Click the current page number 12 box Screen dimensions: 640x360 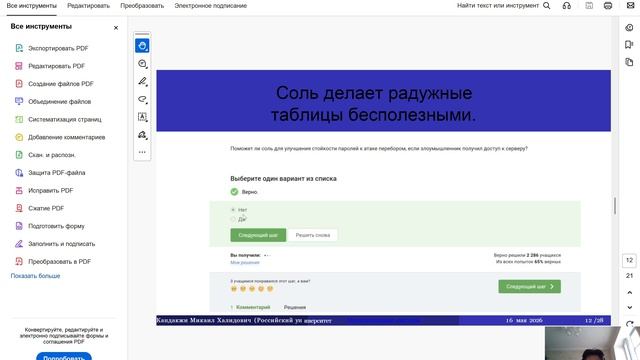tap(629, 260)
